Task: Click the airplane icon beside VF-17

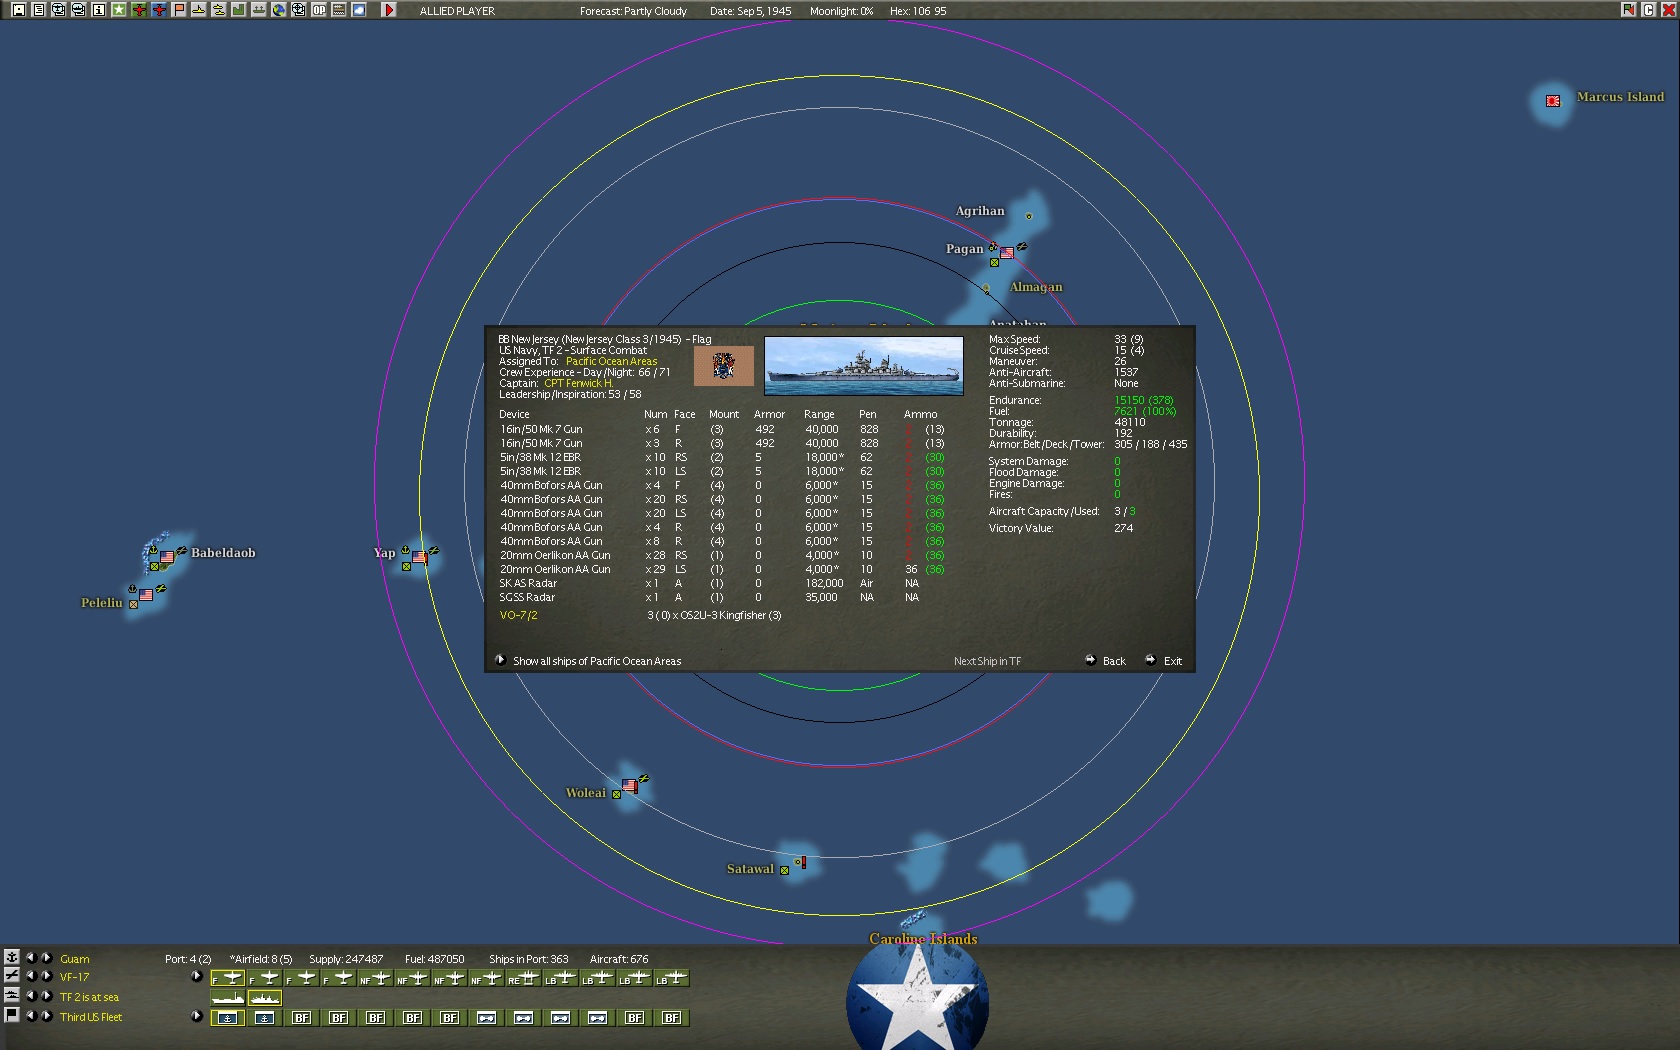Action: pyautogui.click(x=12, y=975)
